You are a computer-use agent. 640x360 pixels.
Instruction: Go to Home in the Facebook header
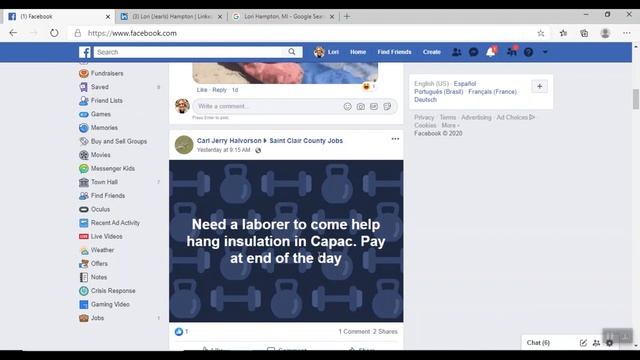358,52
